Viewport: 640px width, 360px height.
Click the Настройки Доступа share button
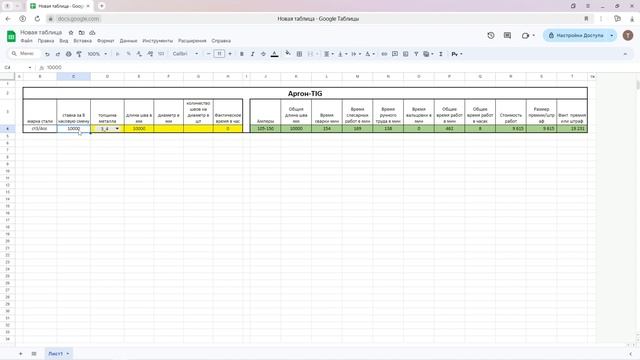point(576,36)
